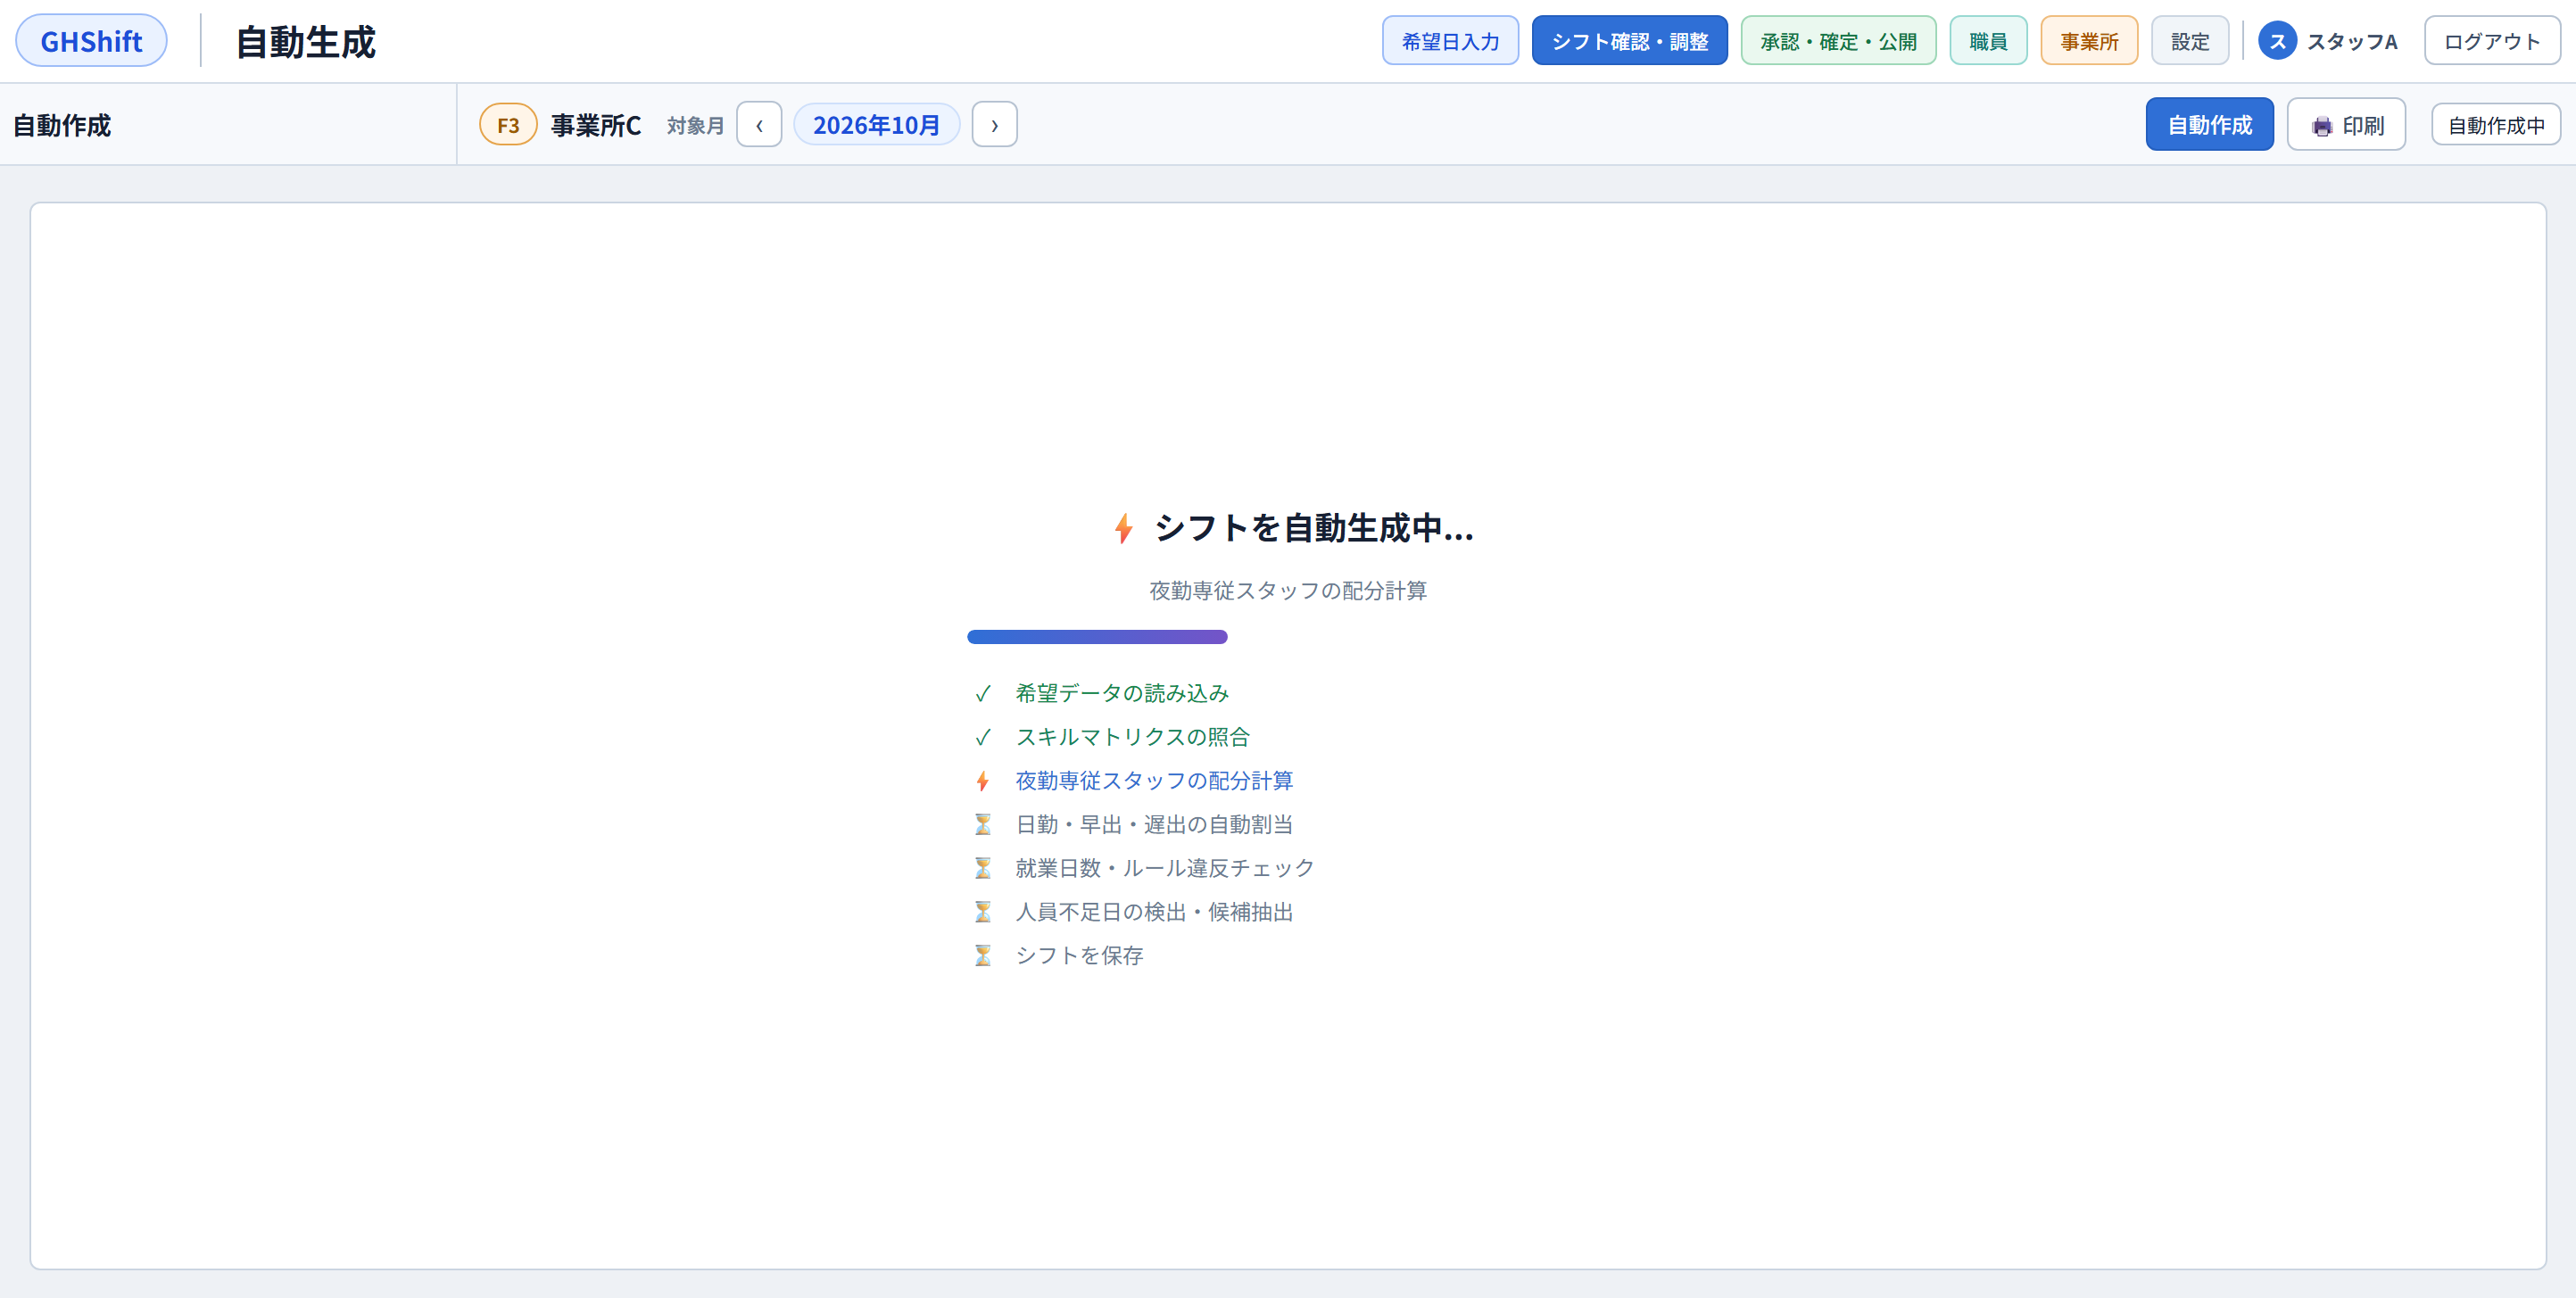This screenshot has width=2576, height=1298.
Task: Click the checkmark next to 希望データの読み込み
Action: [x=982, y=693]
